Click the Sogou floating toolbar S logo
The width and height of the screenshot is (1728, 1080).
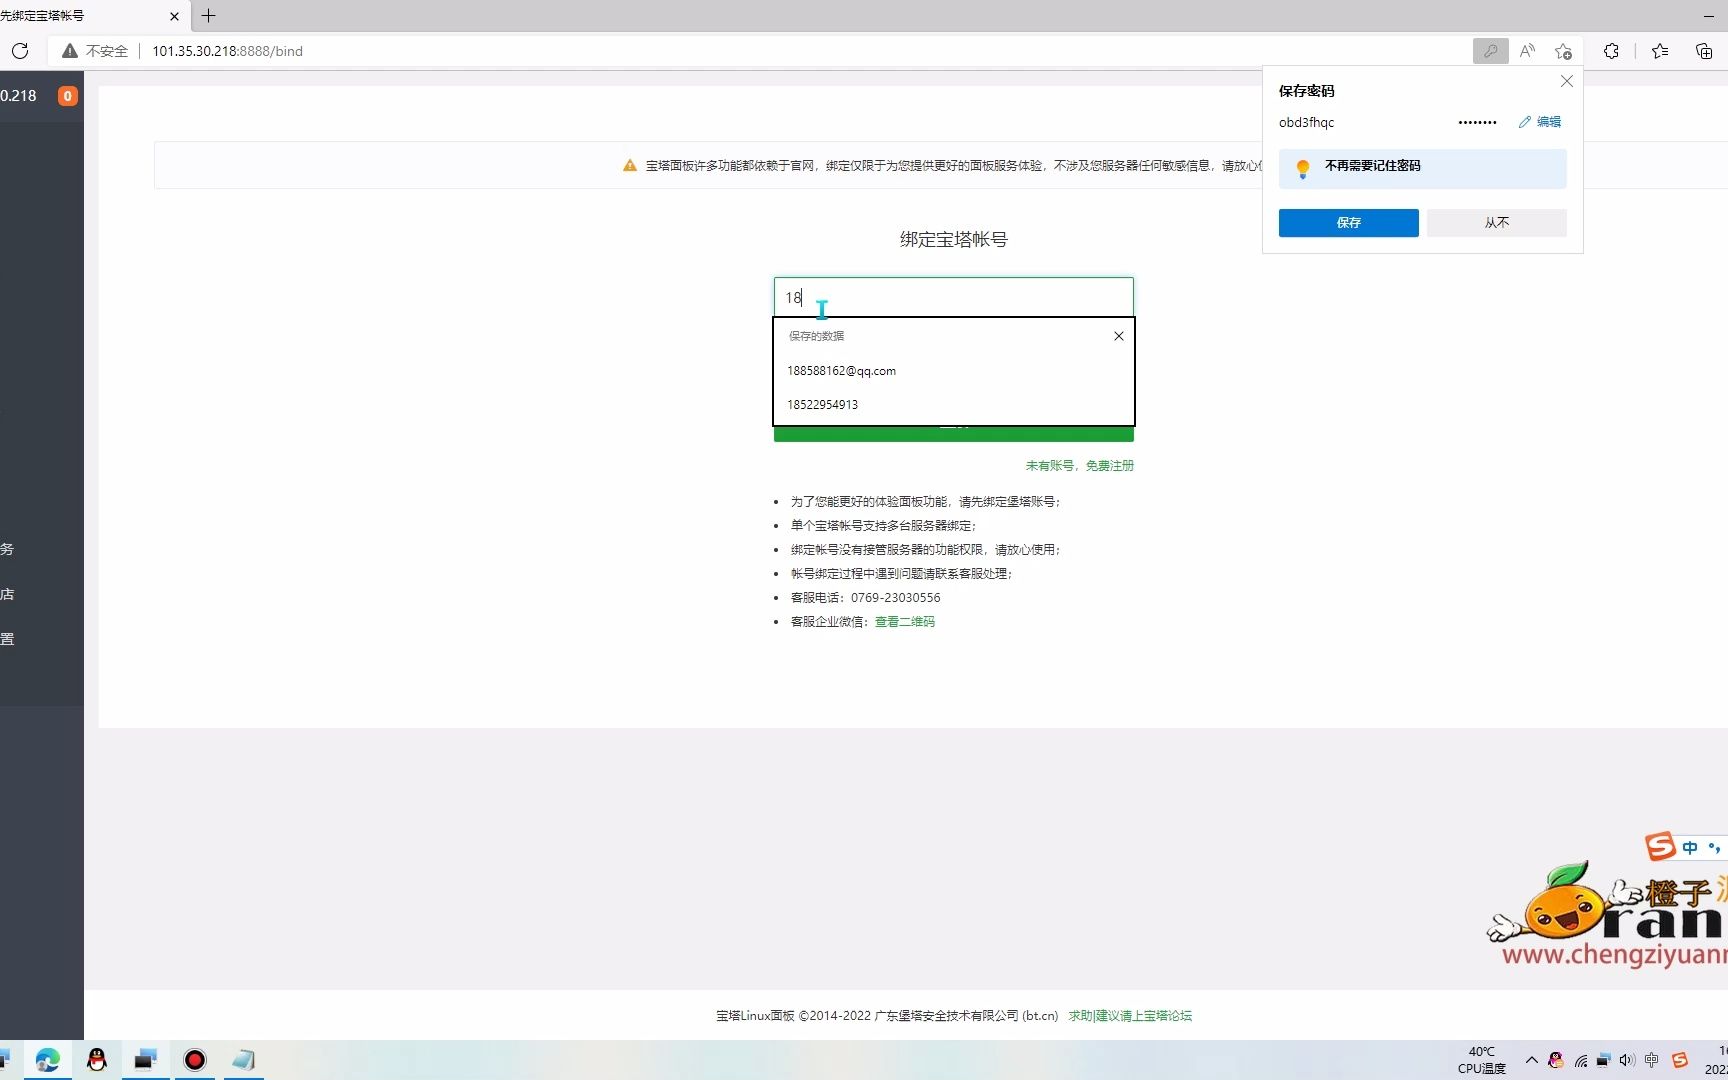[x=1660, y=847]
